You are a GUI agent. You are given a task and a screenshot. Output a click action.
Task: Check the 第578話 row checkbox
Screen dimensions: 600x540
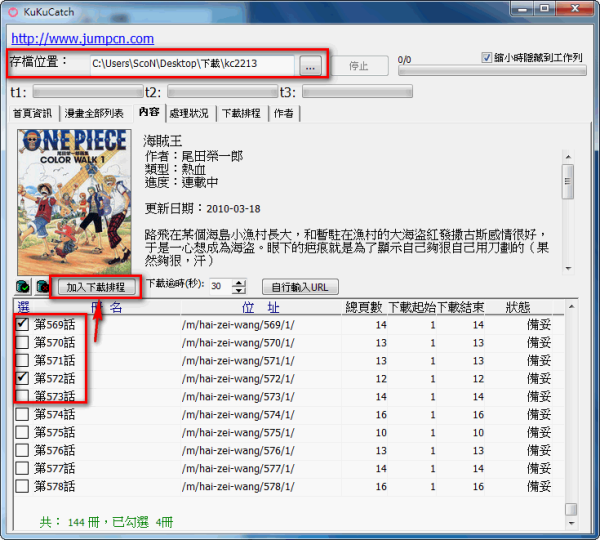click(x=22, y=486)
